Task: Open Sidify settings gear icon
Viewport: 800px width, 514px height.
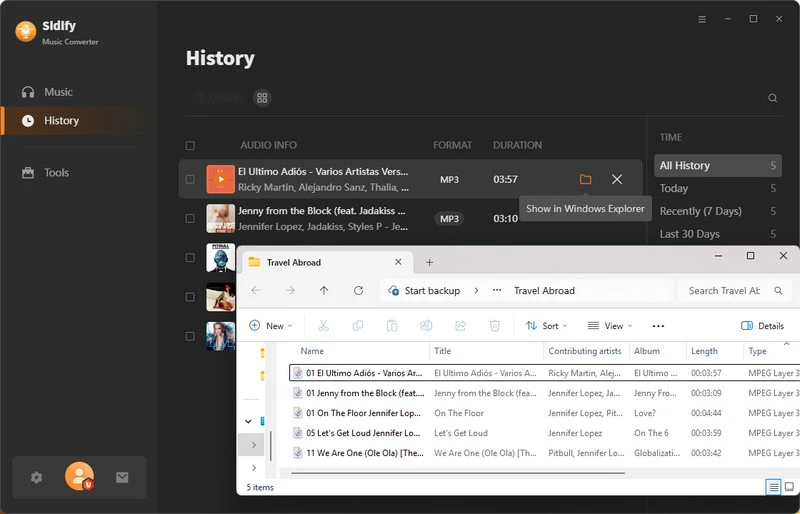Action: click(36, 477)
